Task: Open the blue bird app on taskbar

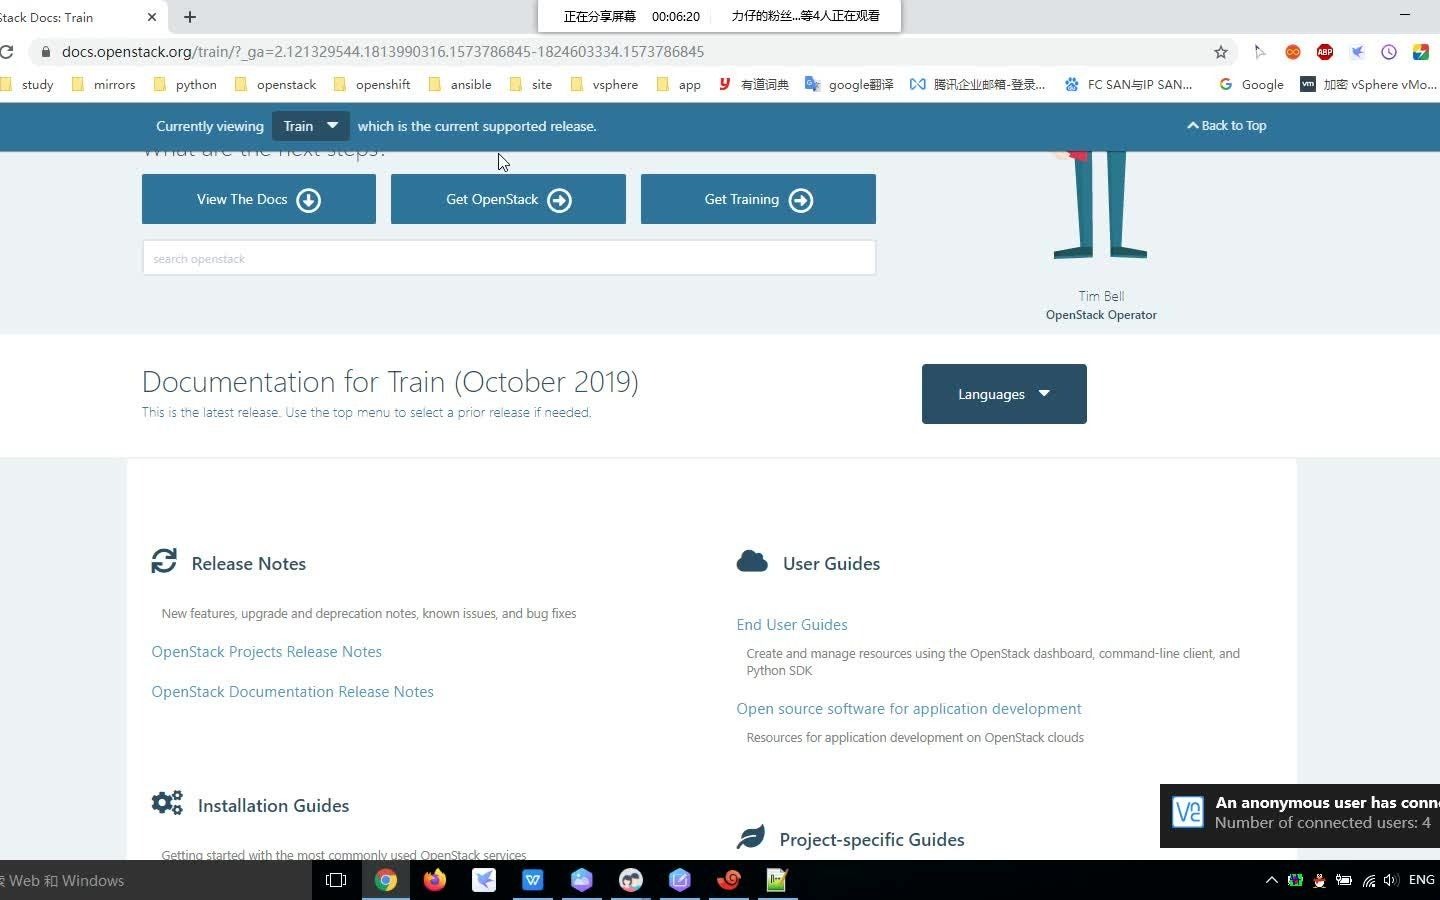Action: point(483,880)
